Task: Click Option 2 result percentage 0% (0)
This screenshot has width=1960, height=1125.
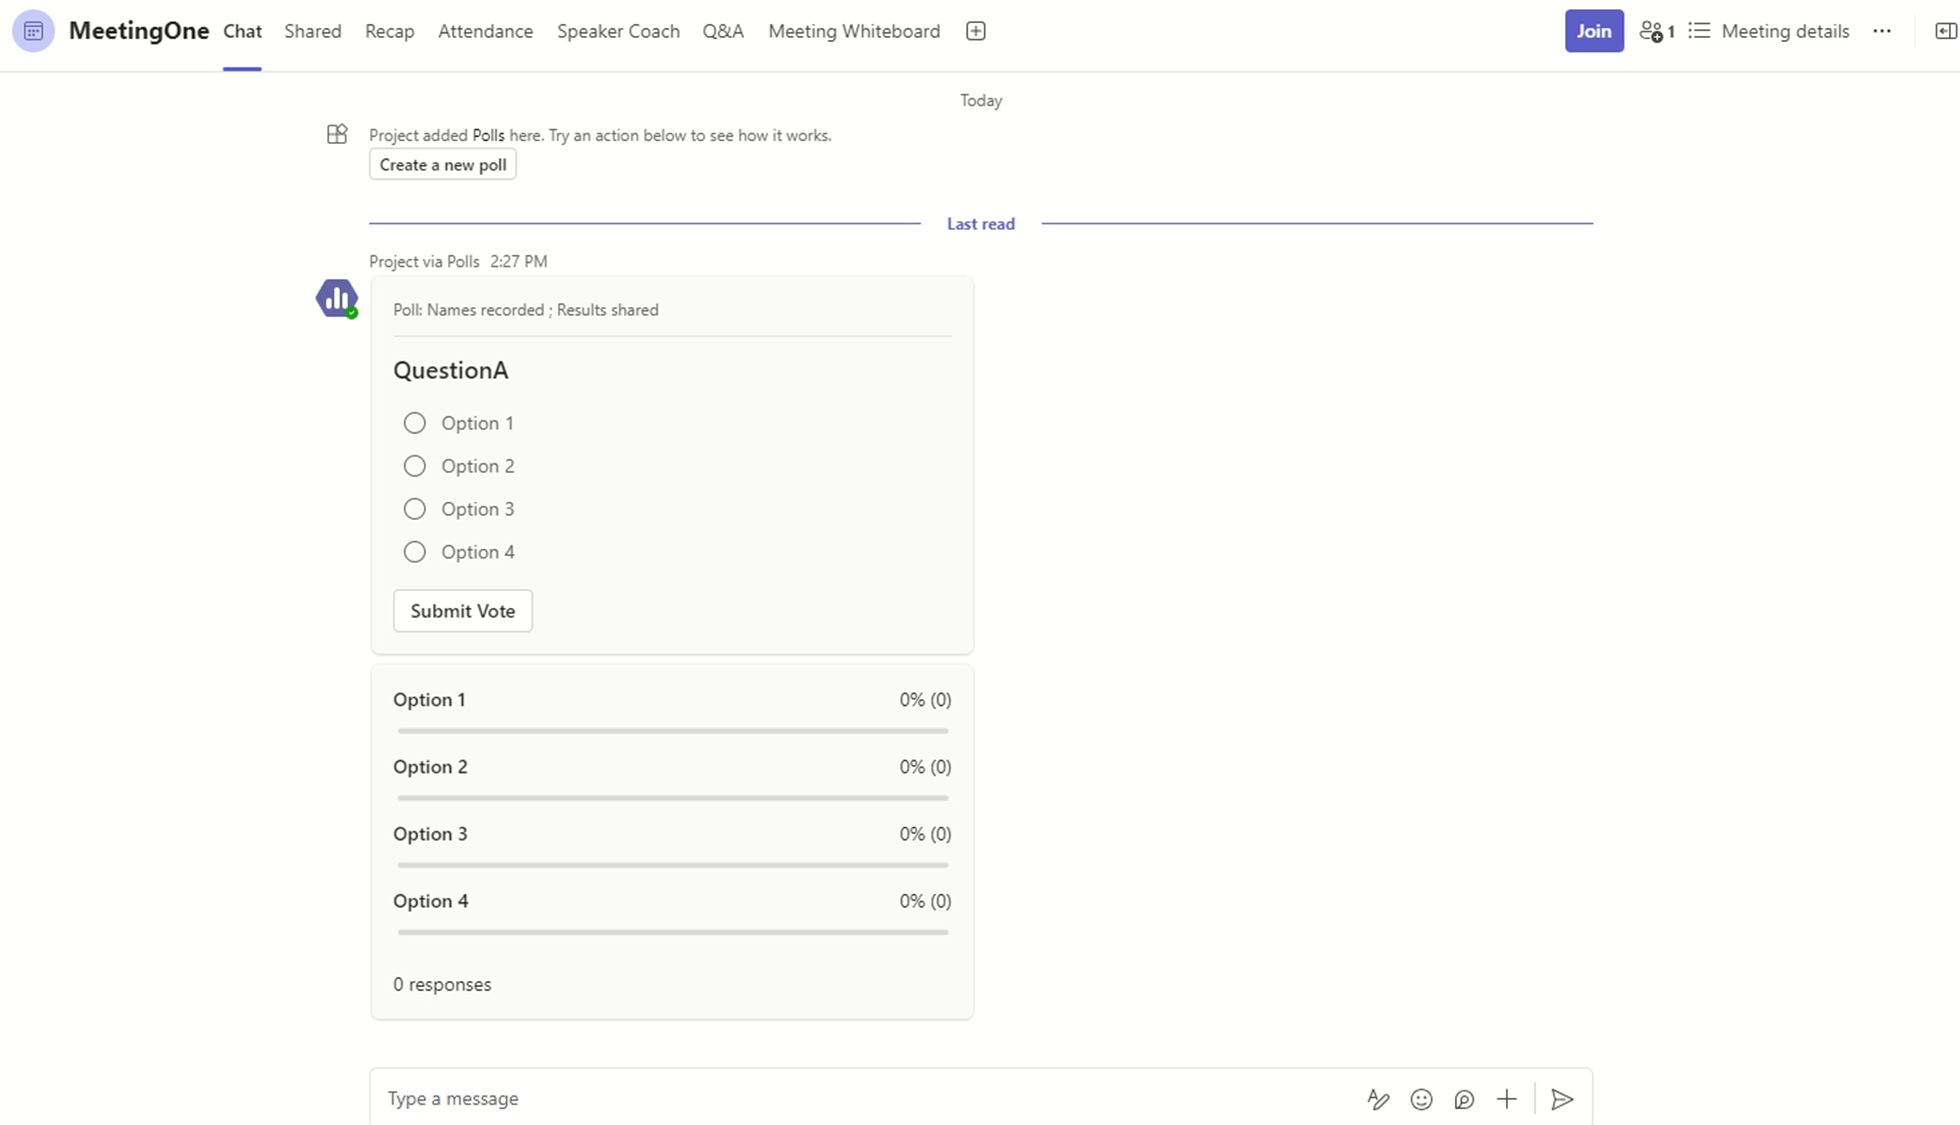Action: [925, 767]
